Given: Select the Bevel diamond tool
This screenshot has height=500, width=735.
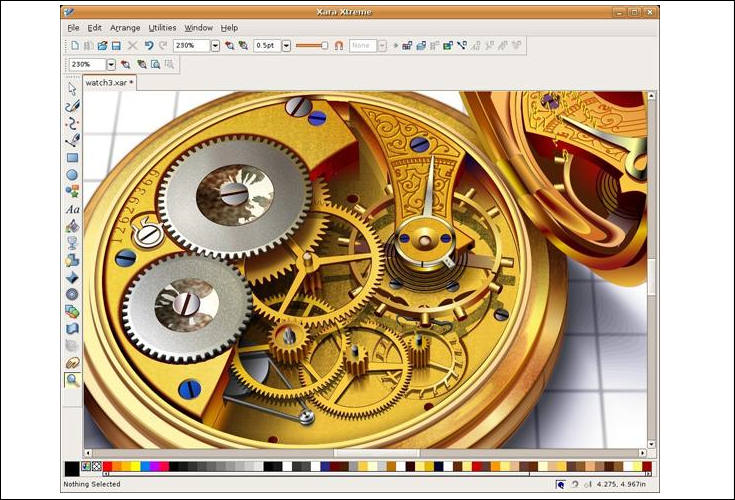Looking at the screenshot, I should point(72,277).
